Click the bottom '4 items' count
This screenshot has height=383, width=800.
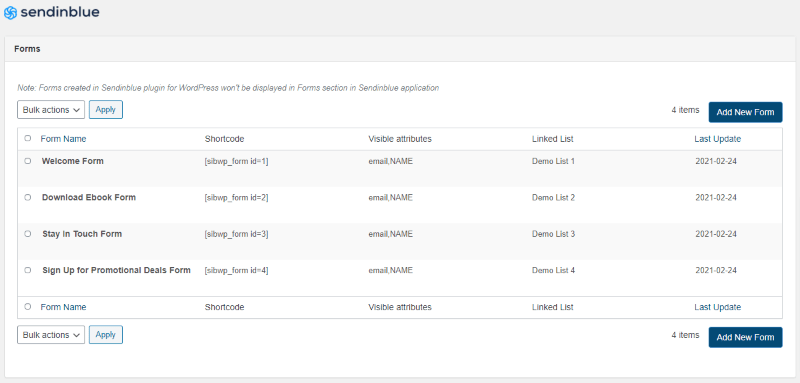[685, 335]
